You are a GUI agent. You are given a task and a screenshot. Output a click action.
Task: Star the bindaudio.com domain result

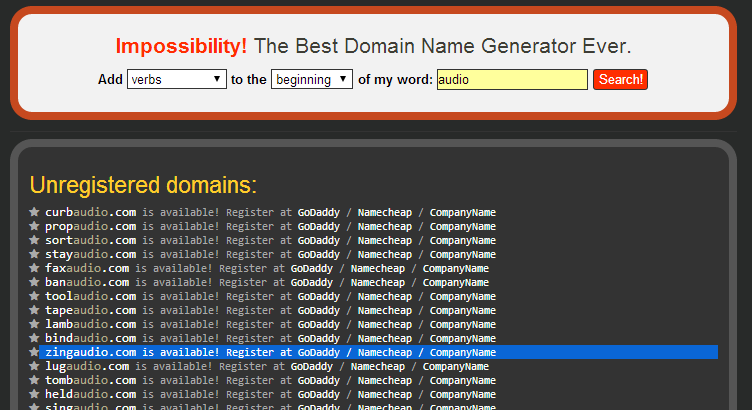click(x=34, y=338)
